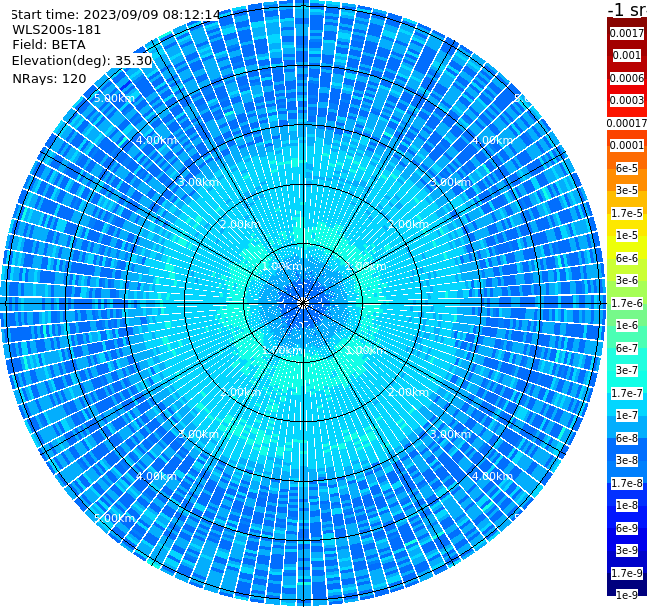The width and height of the screenshot is (647, 607).
Task: Click the lower-left 1.00km range label
Action: point(283,350)
